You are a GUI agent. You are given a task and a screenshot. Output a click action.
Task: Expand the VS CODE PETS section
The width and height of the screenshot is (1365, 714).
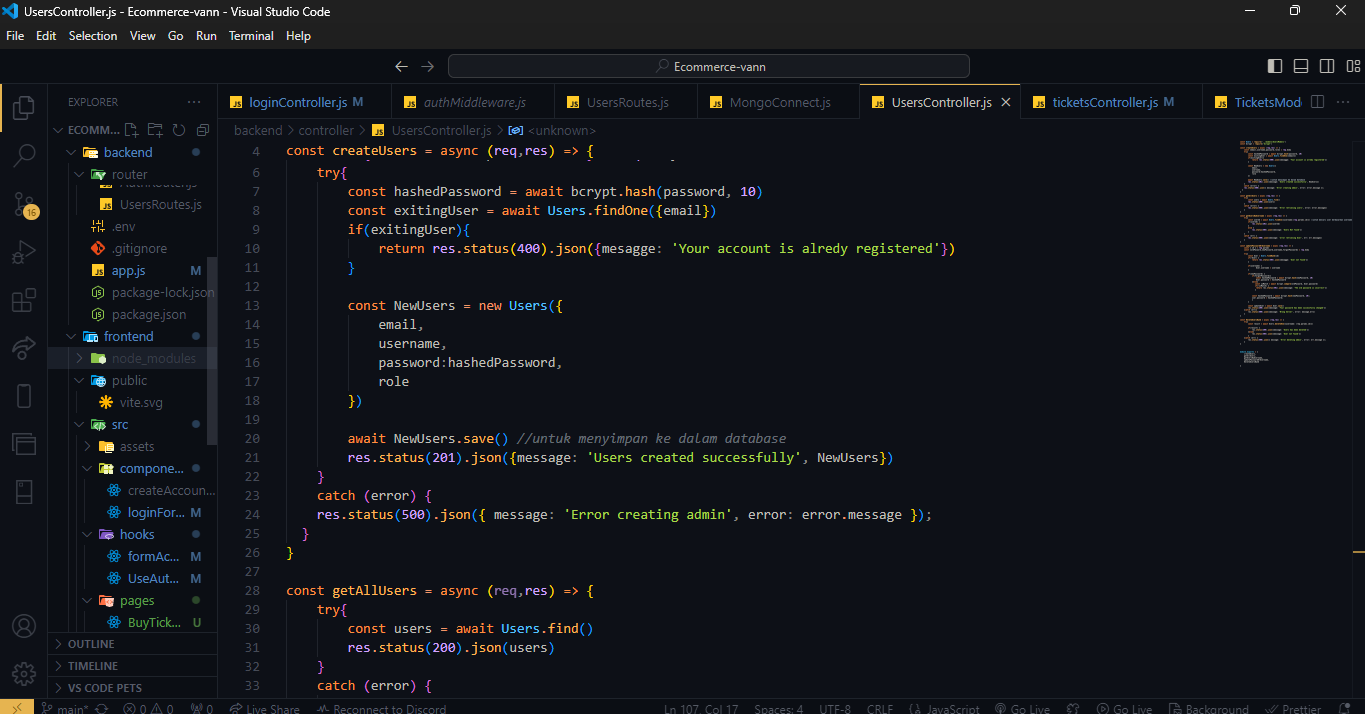pos(104,688)
